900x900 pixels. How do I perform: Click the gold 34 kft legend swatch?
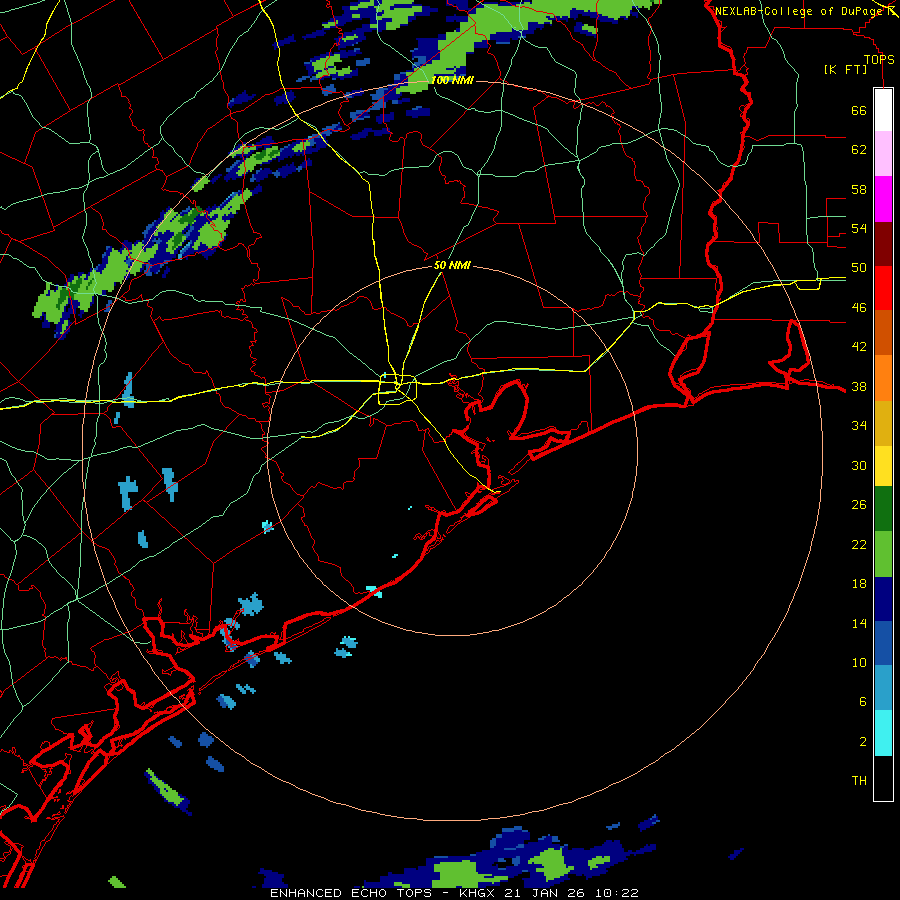tap(883, 423)
